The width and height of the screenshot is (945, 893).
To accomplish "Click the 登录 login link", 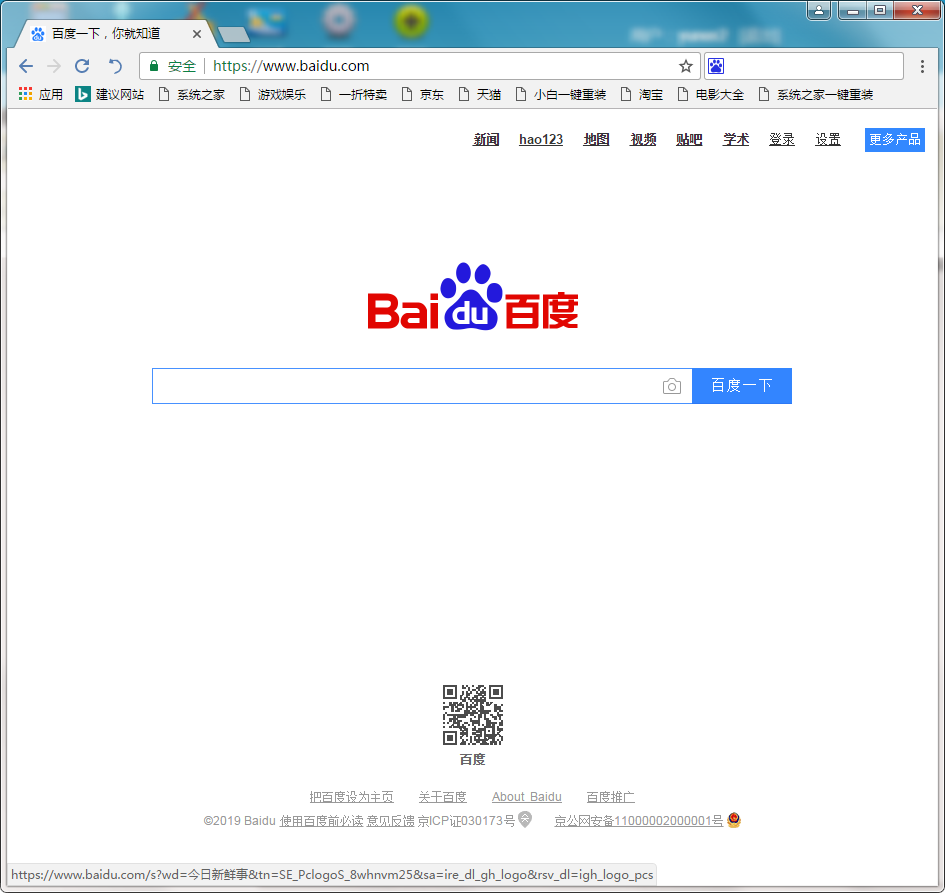I will (x=782, y=139).
